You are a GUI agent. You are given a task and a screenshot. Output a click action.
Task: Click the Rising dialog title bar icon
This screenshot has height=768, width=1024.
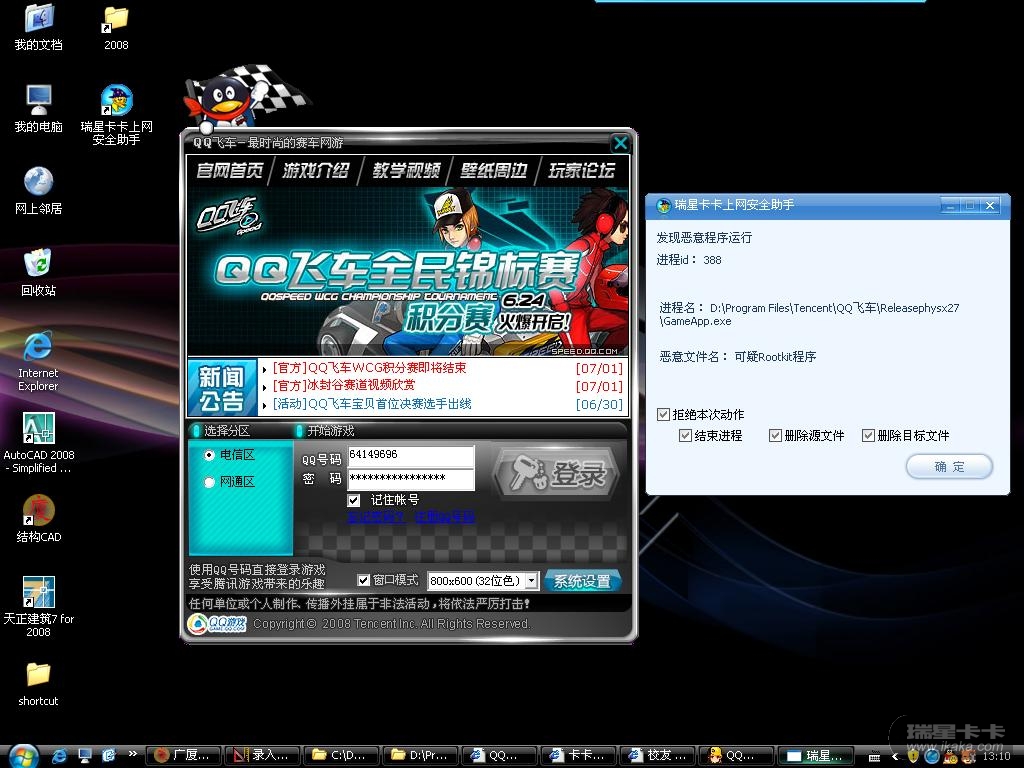tap(664, 206)
